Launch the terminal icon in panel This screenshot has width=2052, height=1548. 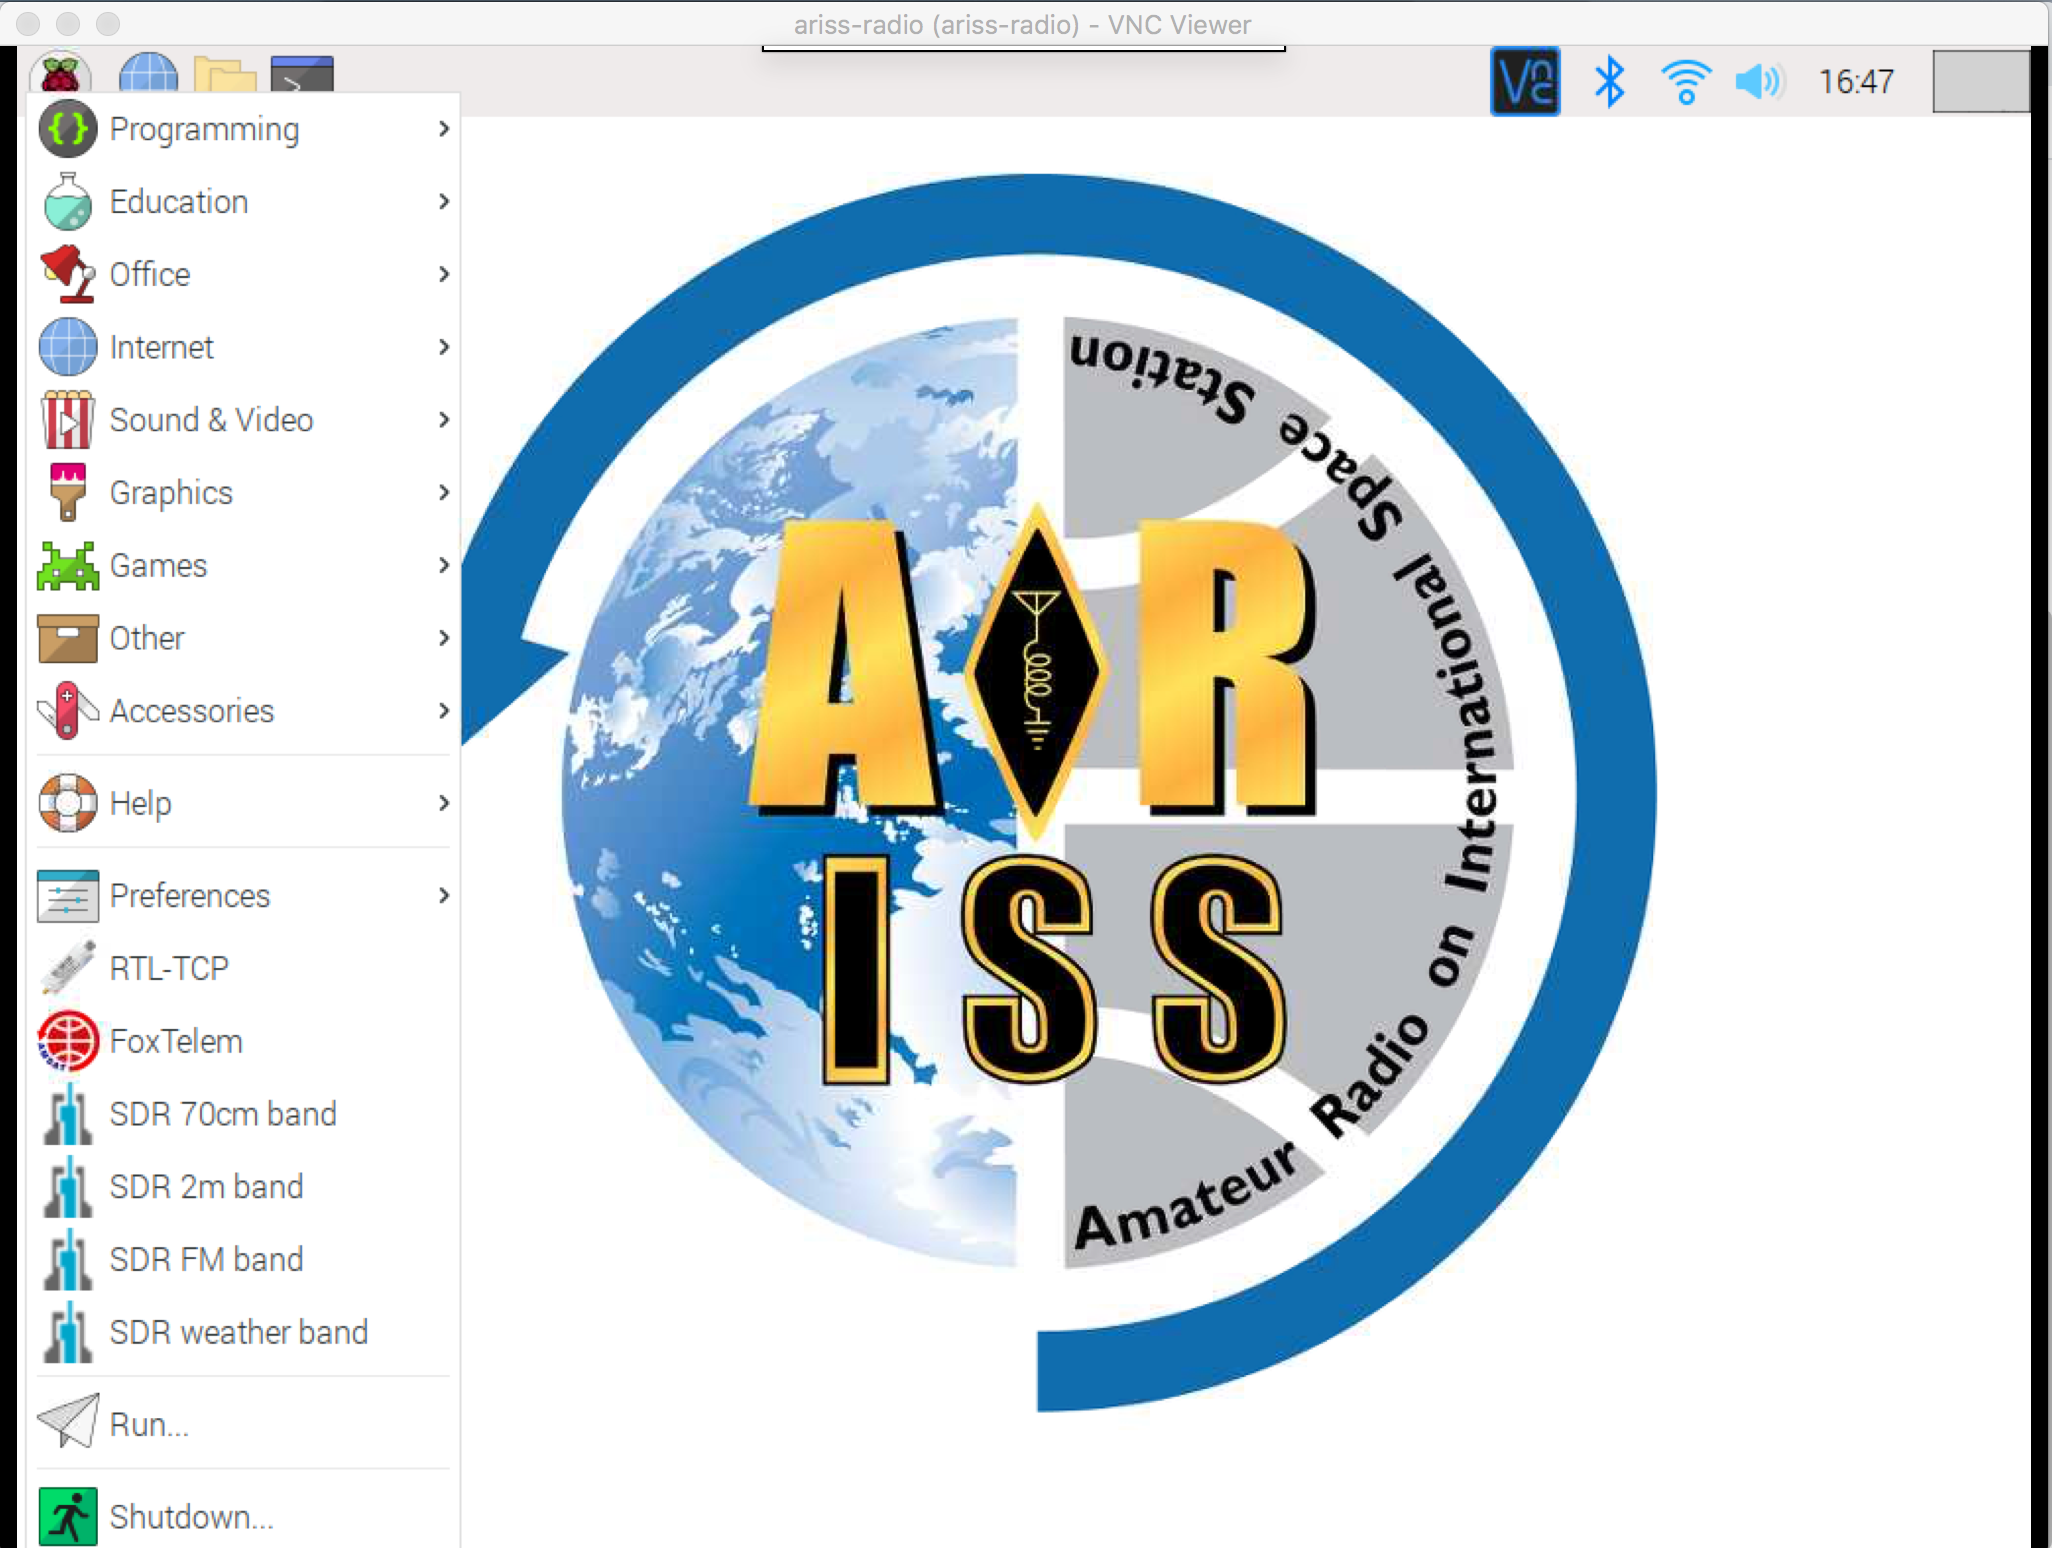pos(302,74)
